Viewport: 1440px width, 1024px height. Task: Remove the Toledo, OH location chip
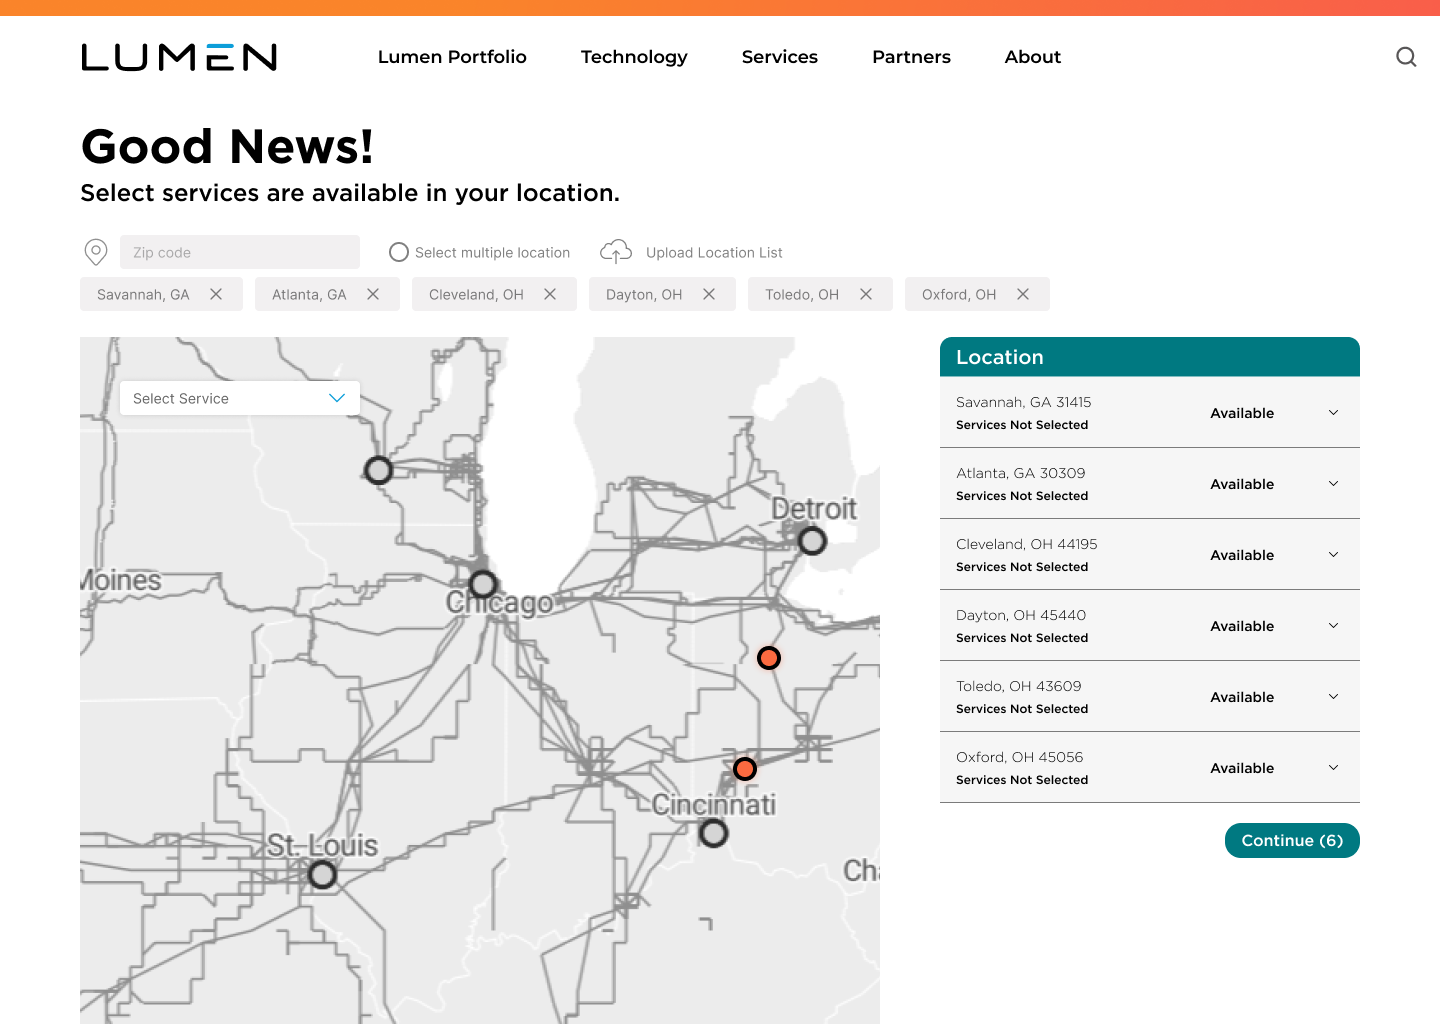click(866, 294)
